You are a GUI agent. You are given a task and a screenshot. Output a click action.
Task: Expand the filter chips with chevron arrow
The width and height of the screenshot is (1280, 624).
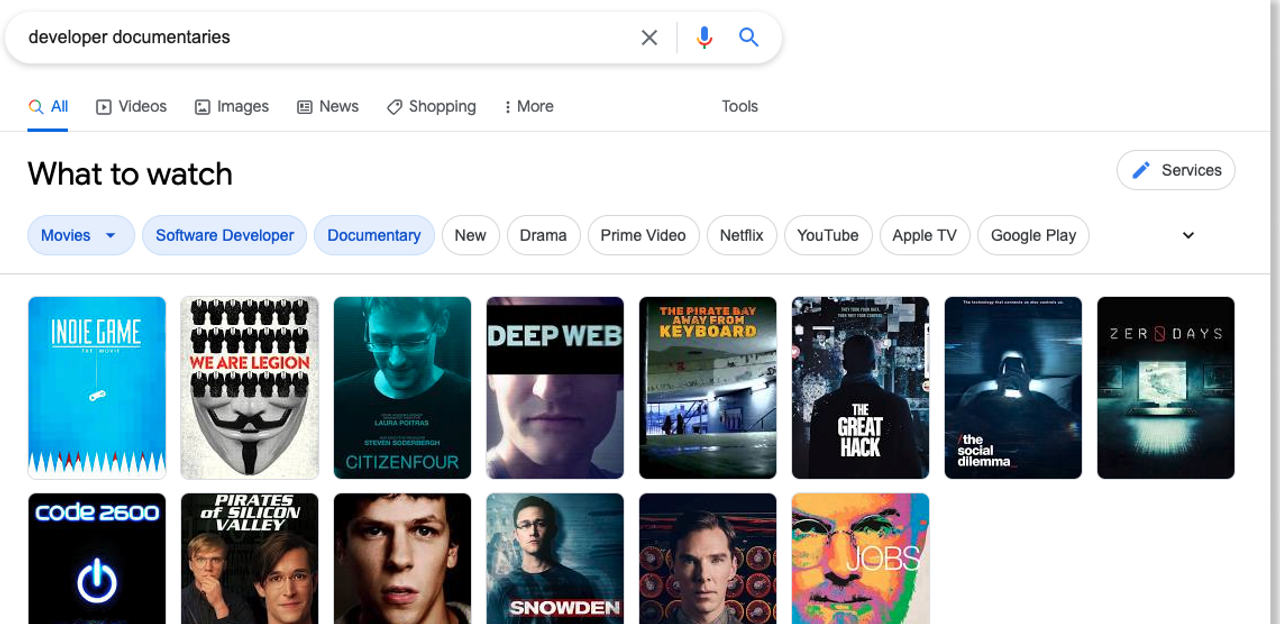pyautogui.click(x=1188, y=235)
